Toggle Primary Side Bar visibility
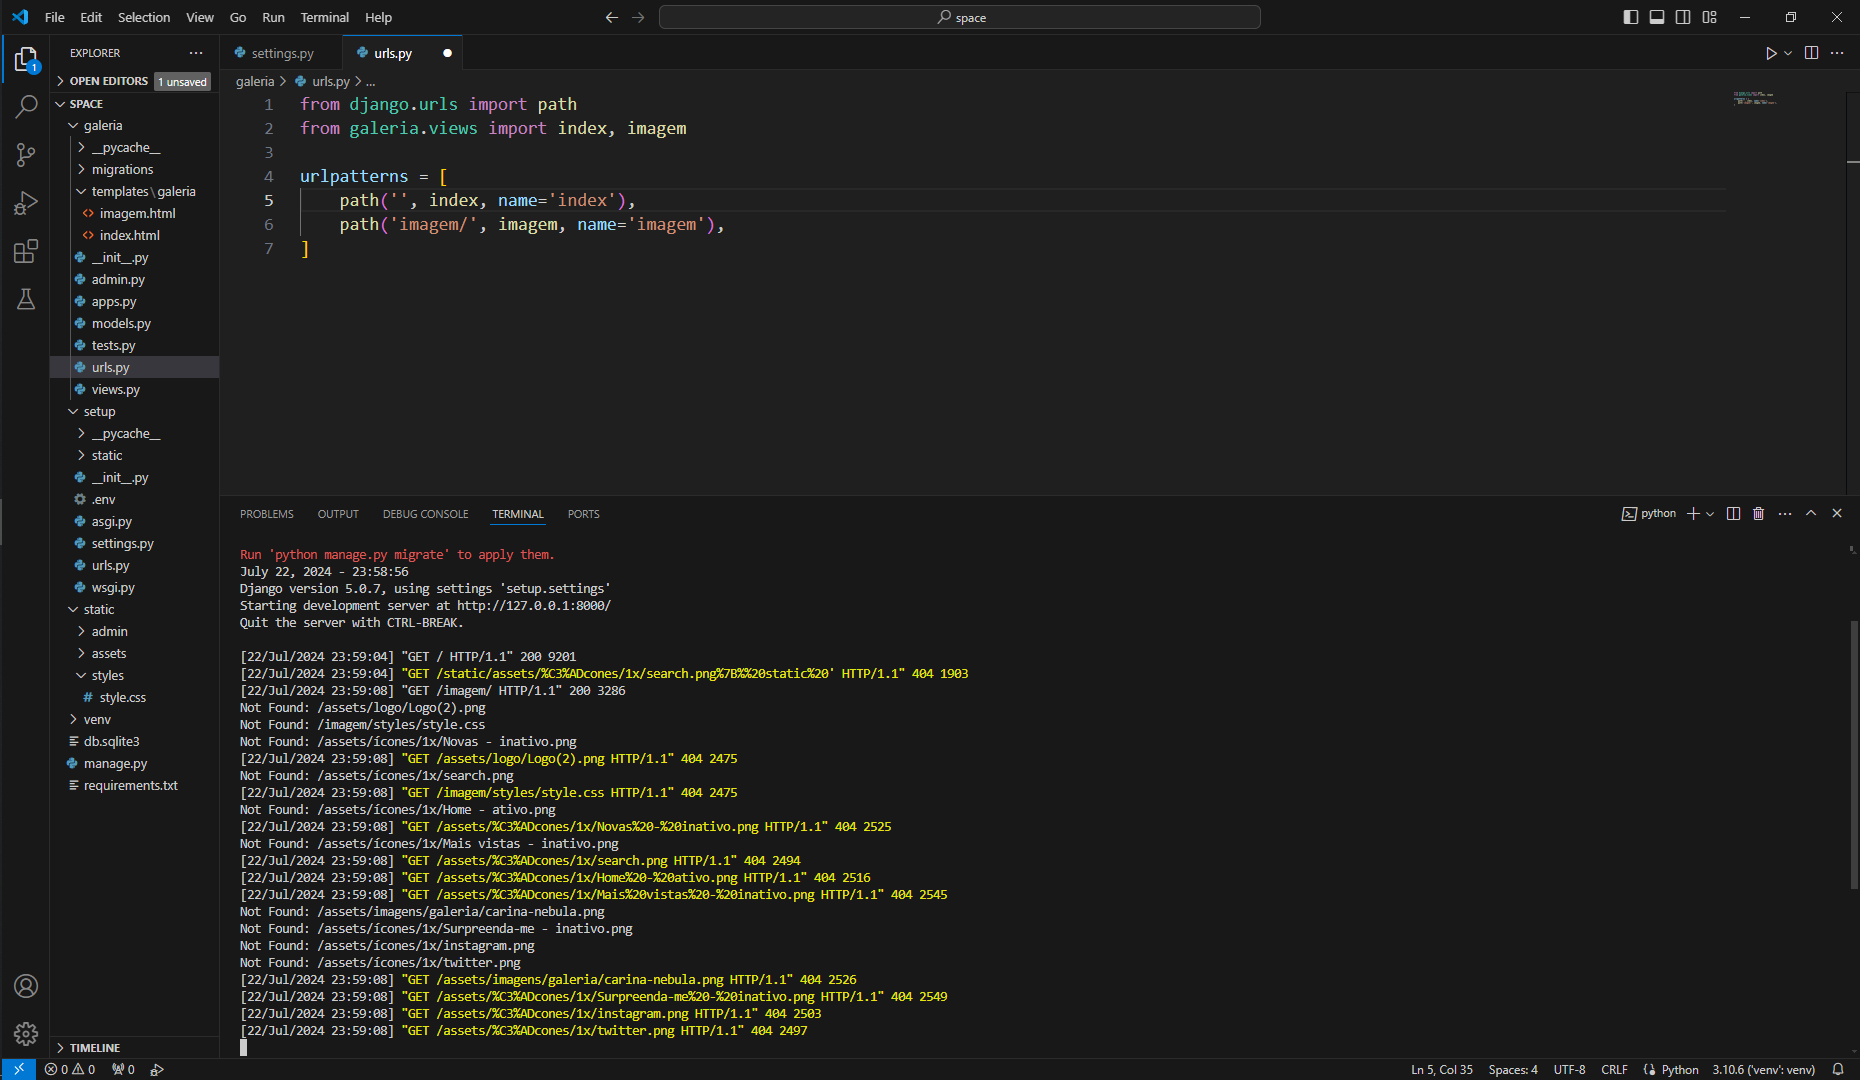Viewport: 1860px width, 1080px height. click(1631, 17)
